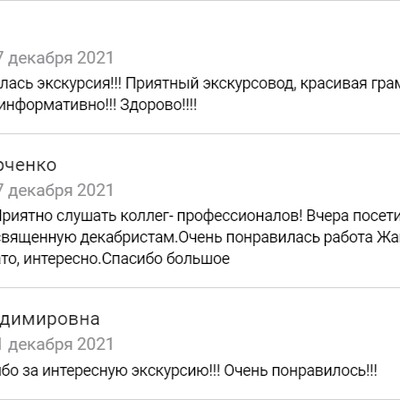Click the word "информативно!!!" in first review
Image resolution: width=400 pixels, height=400 pixels.
click(x=58, y=105)
